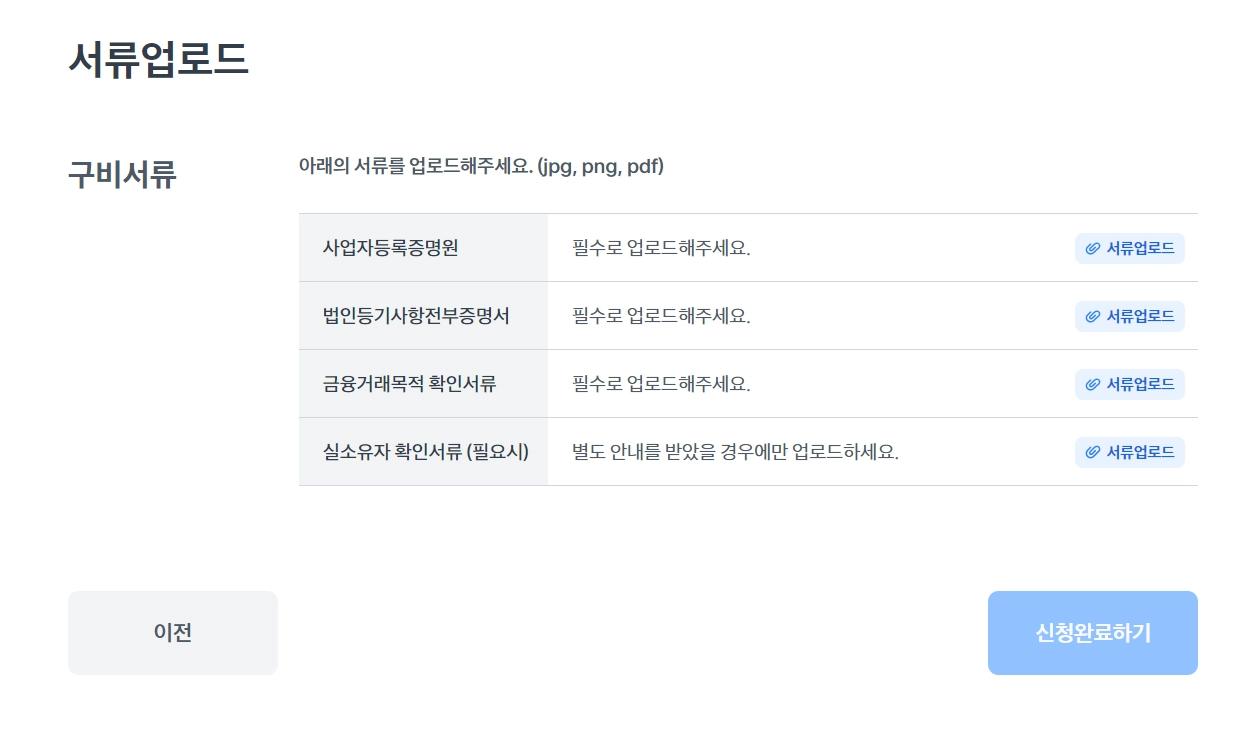Click the 별도 안내를 받았을 경우에만 업로드하세요 note
The height and width of the screenshot is (736, 1242).
click(x=735, y=452)
